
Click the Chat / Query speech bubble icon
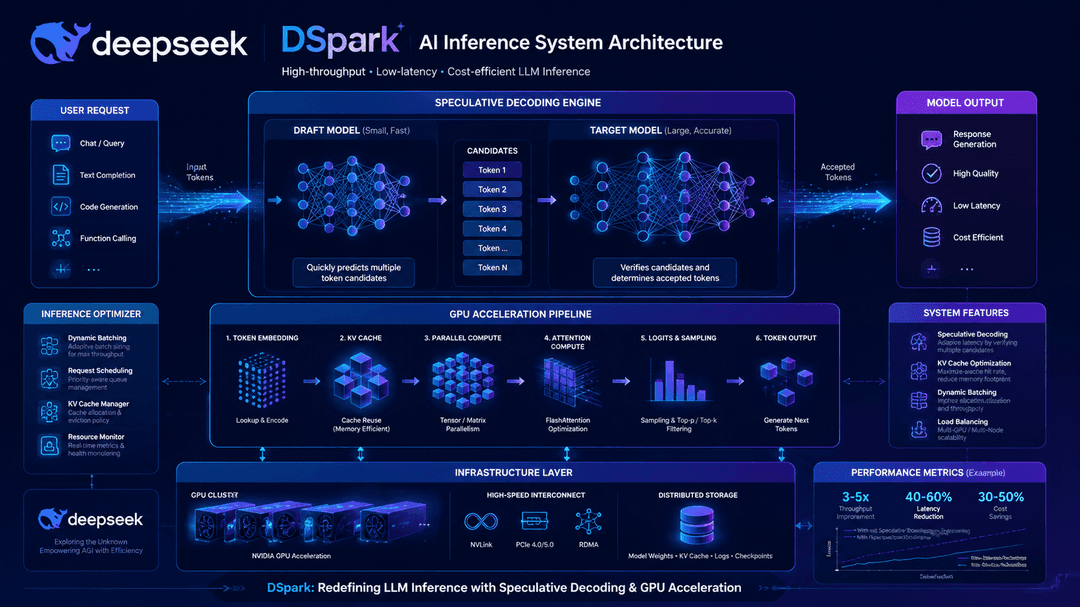[x=61, y=143]
